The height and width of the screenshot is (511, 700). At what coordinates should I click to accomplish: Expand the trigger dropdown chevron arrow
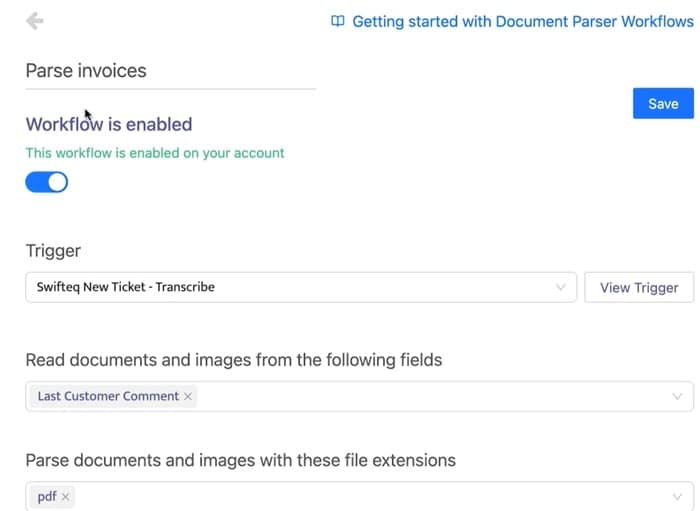click(561, 287)
